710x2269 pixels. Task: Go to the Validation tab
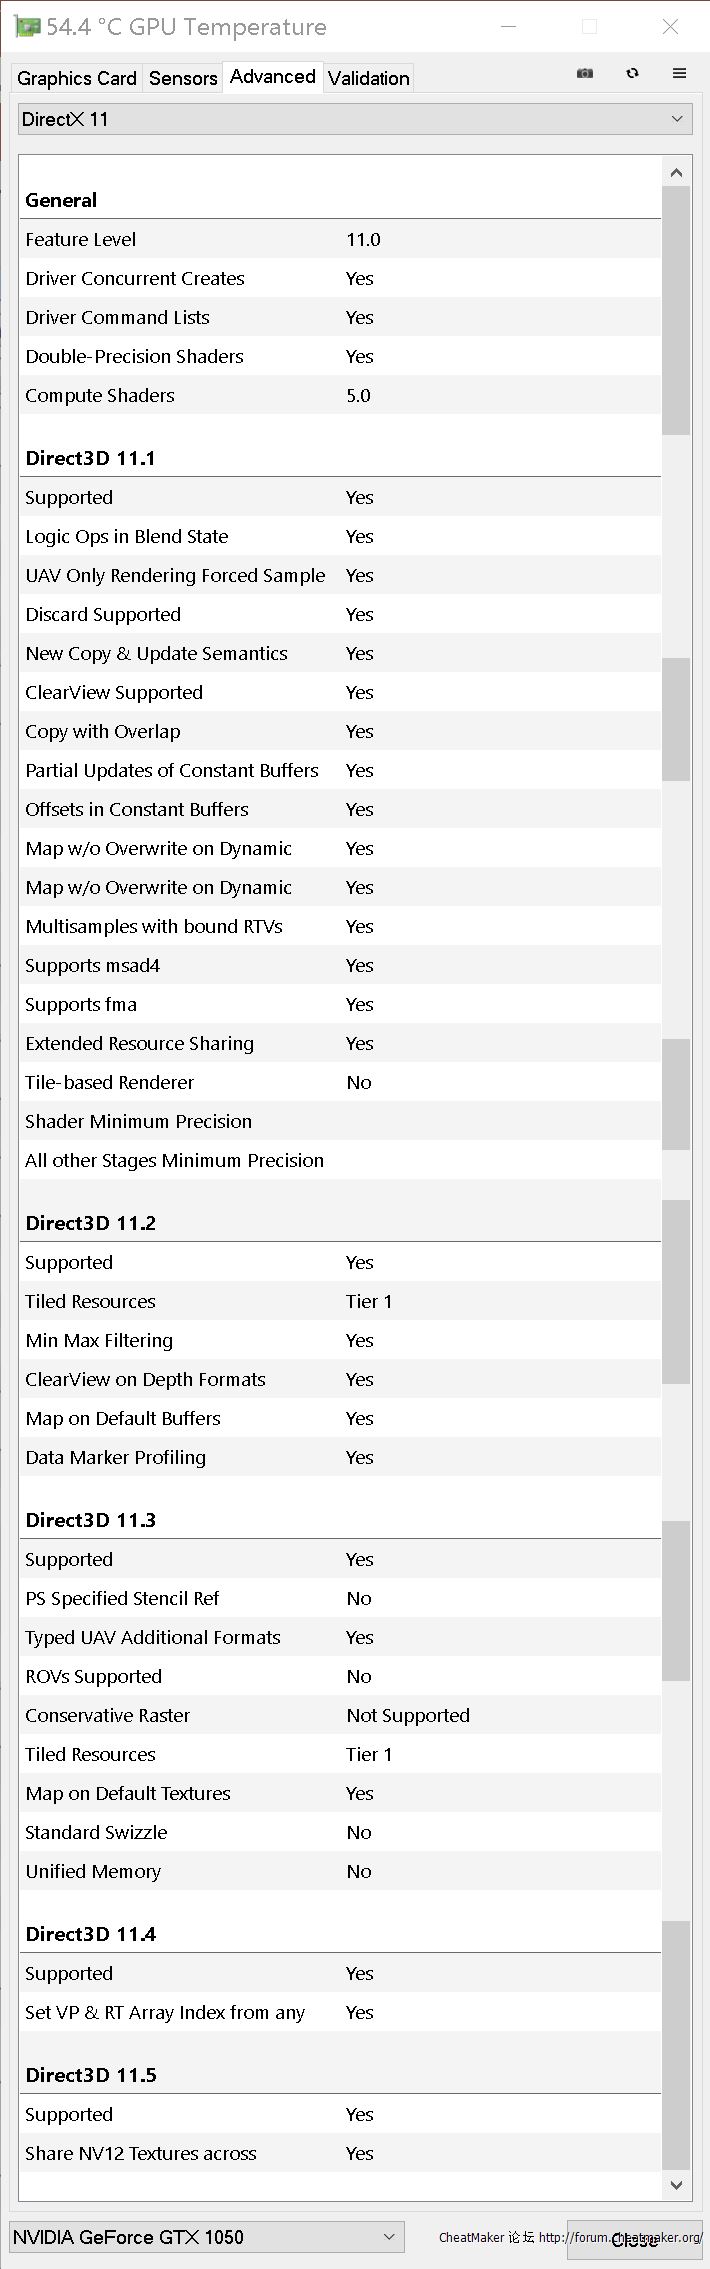tap(368, 78)
